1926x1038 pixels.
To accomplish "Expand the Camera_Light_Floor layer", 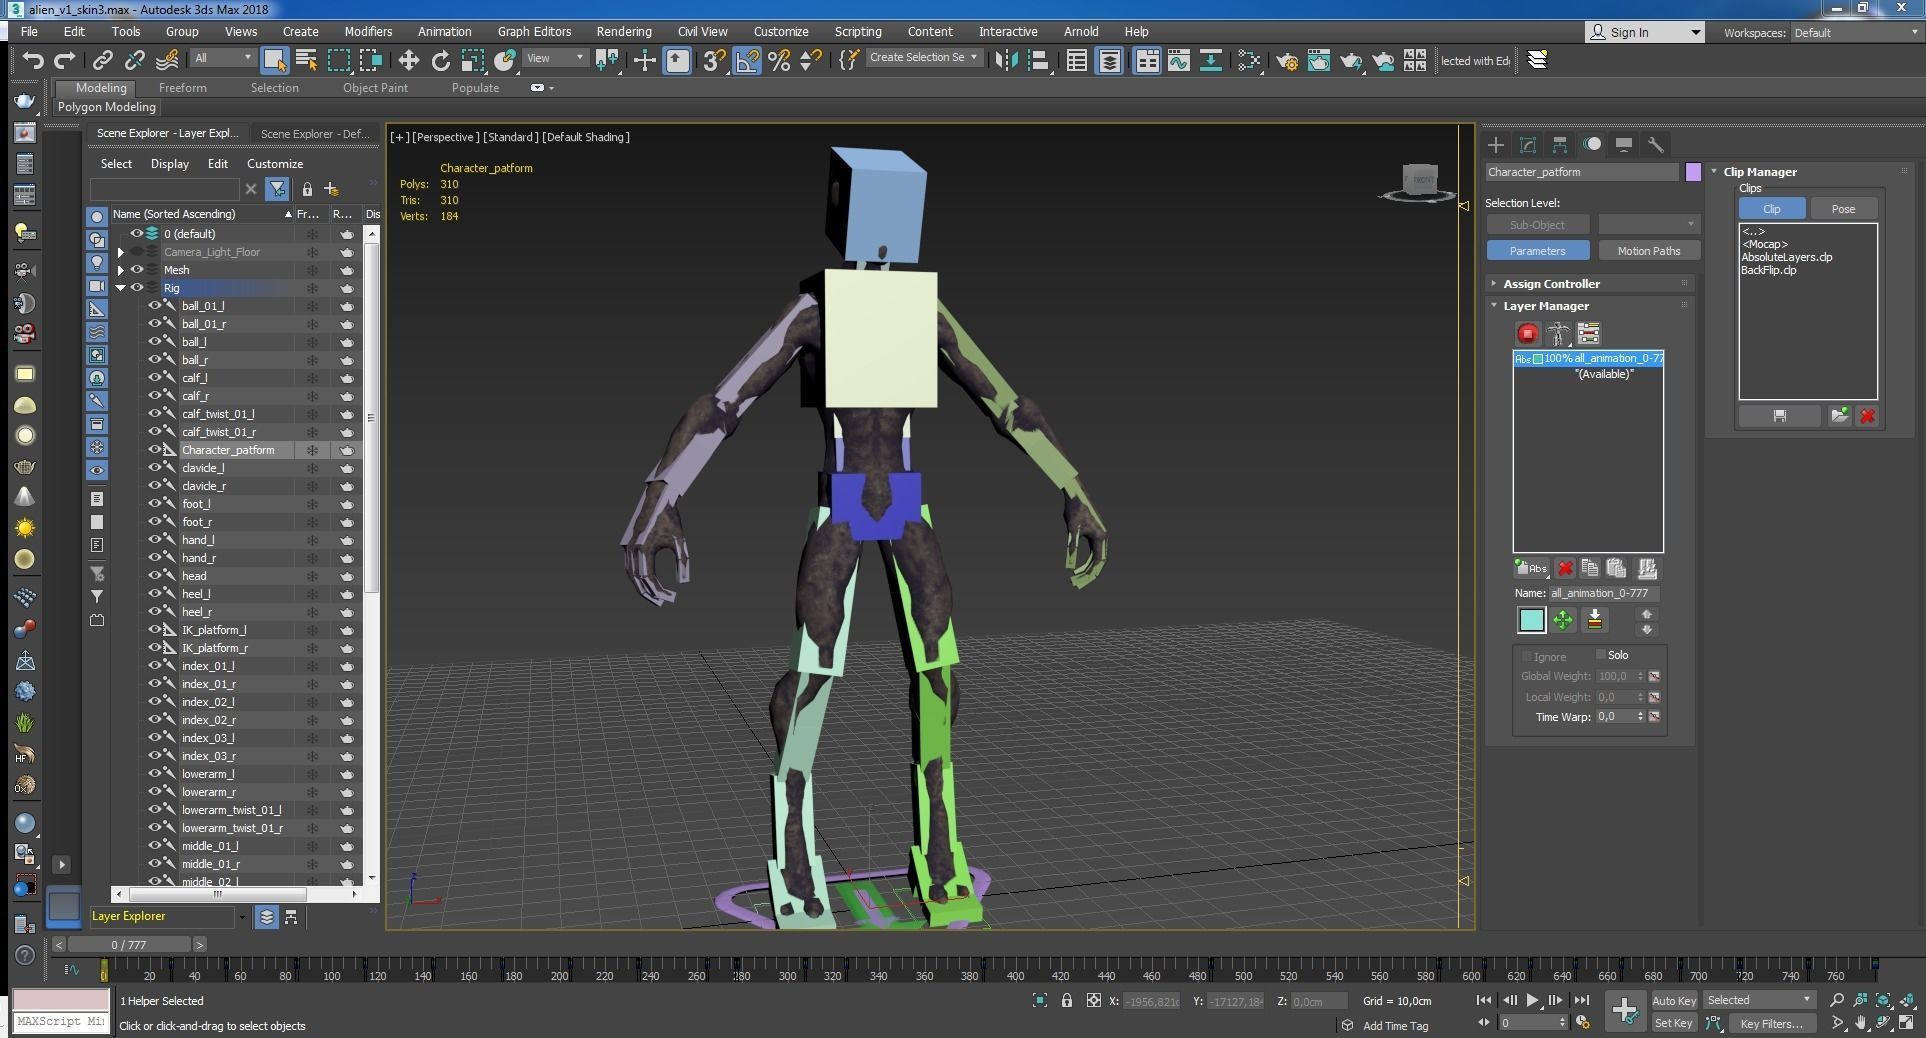I will pyautogui.click(x=121, y=252).
